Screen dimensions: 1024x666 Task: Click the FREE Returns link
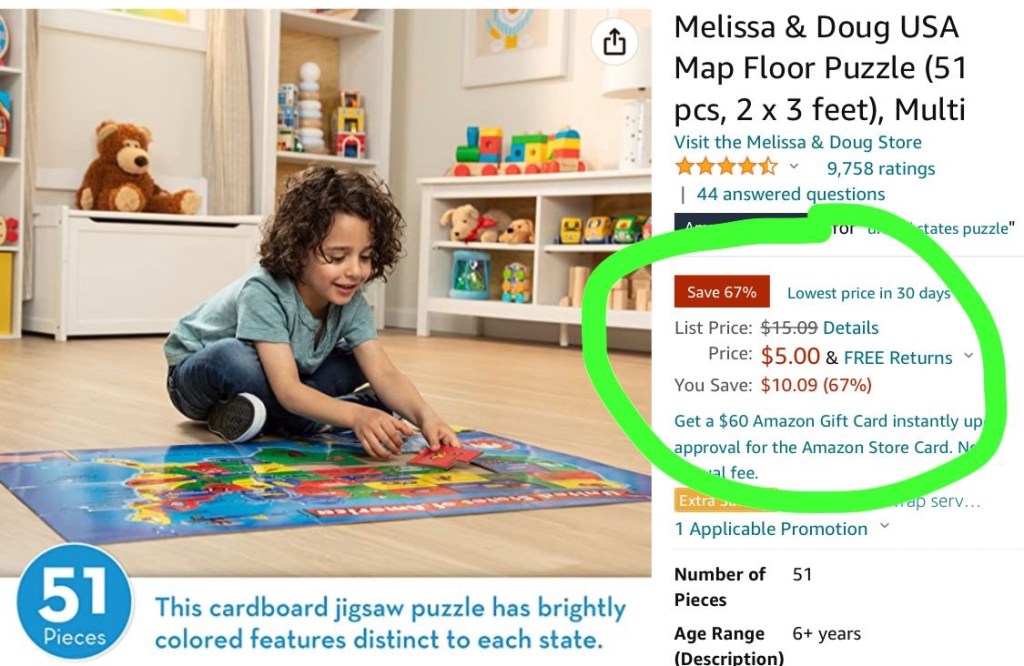click(898, 357)
